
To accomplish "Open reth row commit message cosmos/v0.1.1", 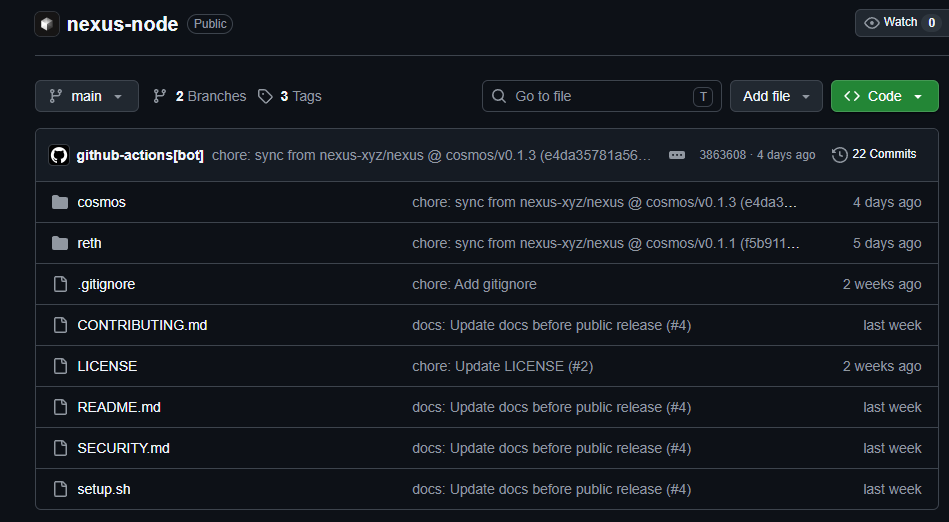I will pyautogui.click(x=606, y=243).
